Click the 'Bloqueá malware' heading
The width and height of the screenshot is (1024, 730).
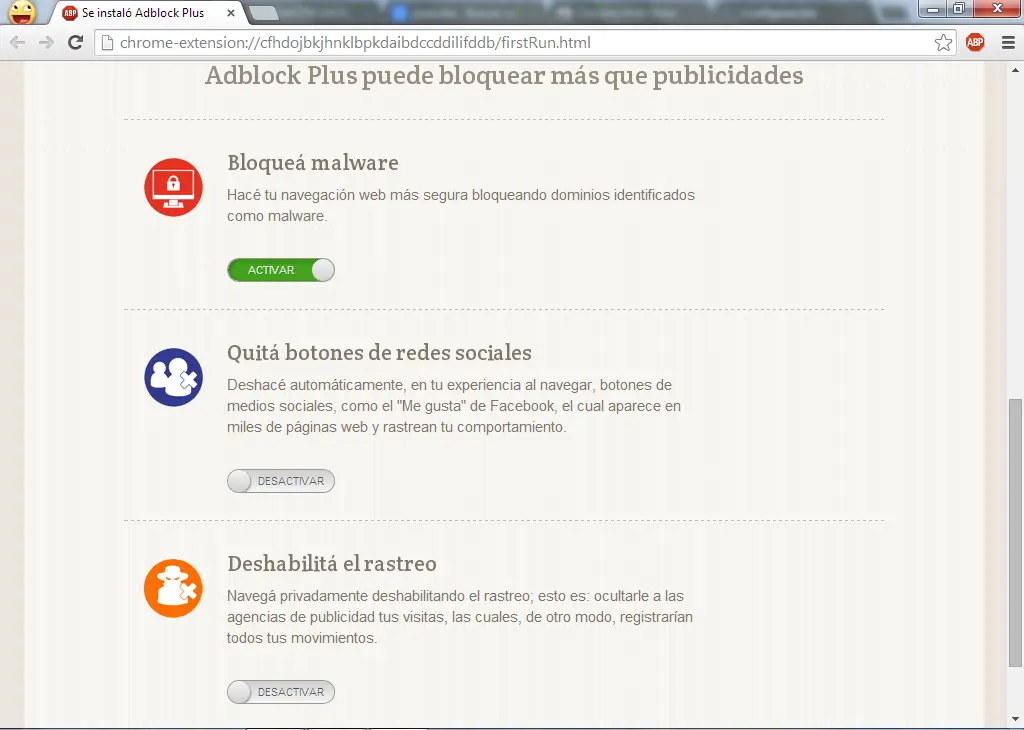[x=313, y=163]
